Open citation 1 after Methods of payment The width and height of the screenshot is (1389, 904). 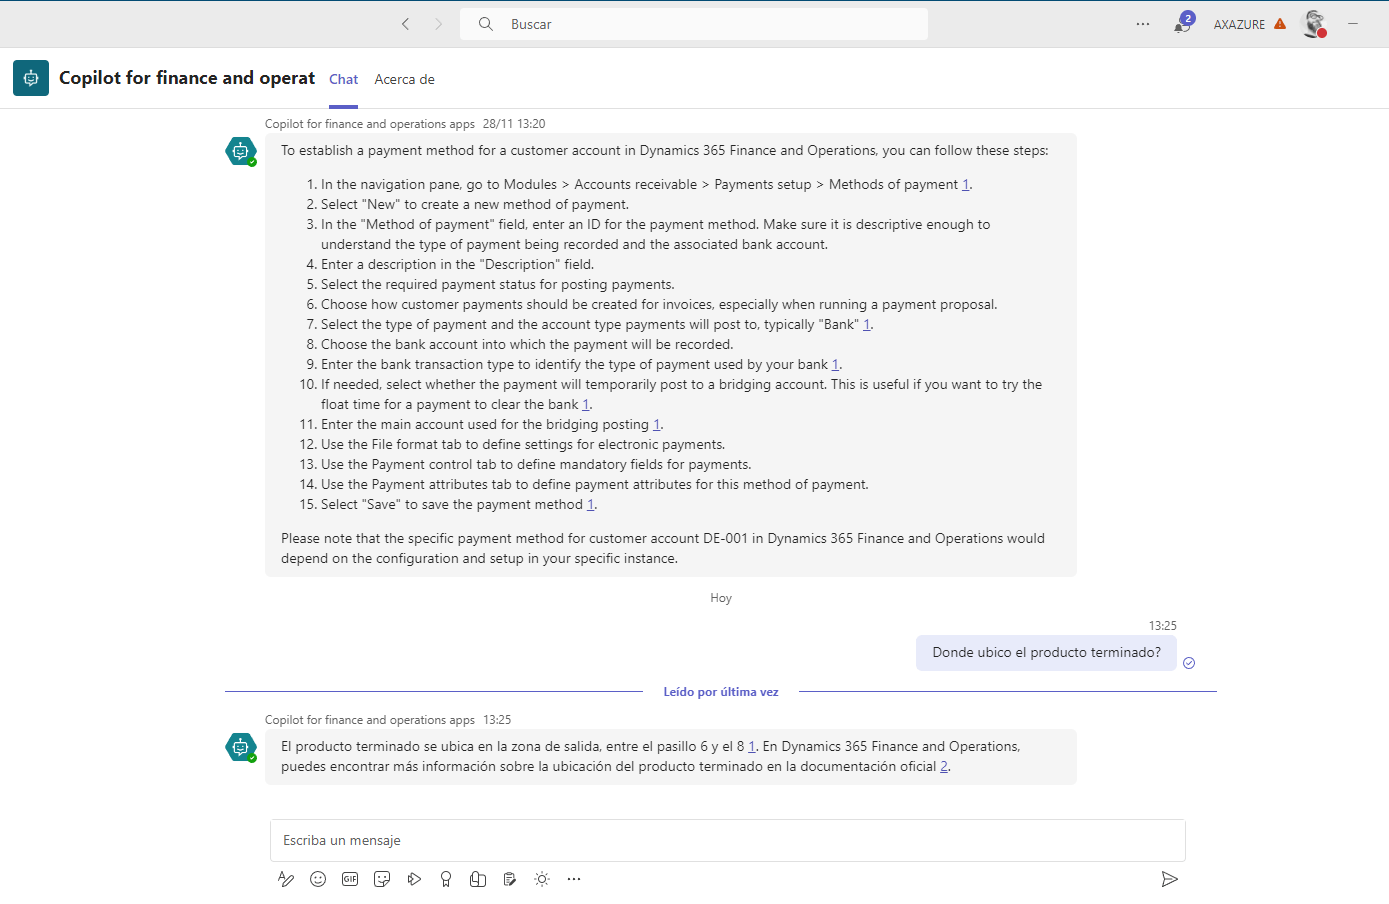tap(966, 185)
